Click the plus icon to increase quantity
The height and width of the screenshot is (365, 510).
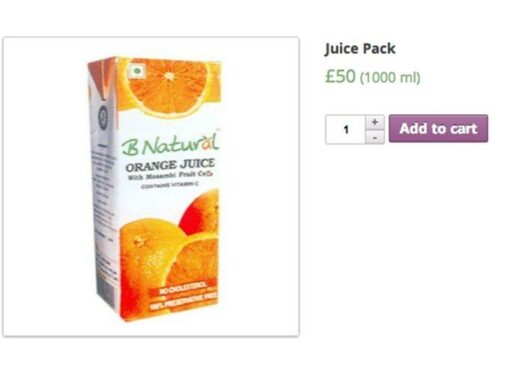pyautogui.click(x=375, y=122)
